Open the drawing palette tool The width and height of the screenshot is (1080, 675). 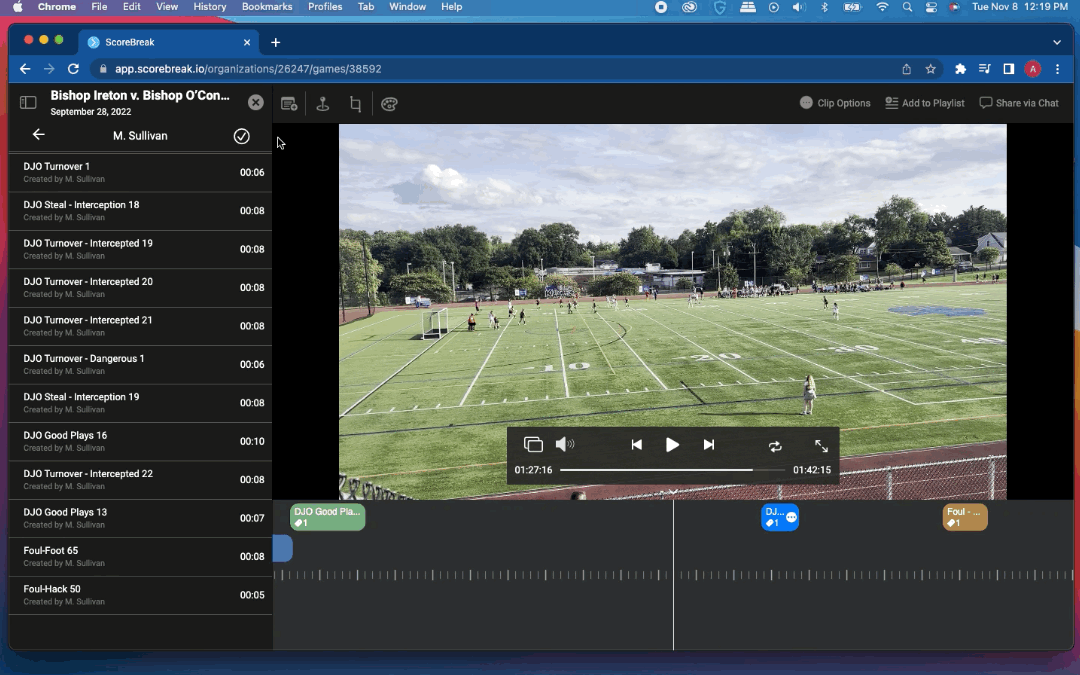point(389,104)
